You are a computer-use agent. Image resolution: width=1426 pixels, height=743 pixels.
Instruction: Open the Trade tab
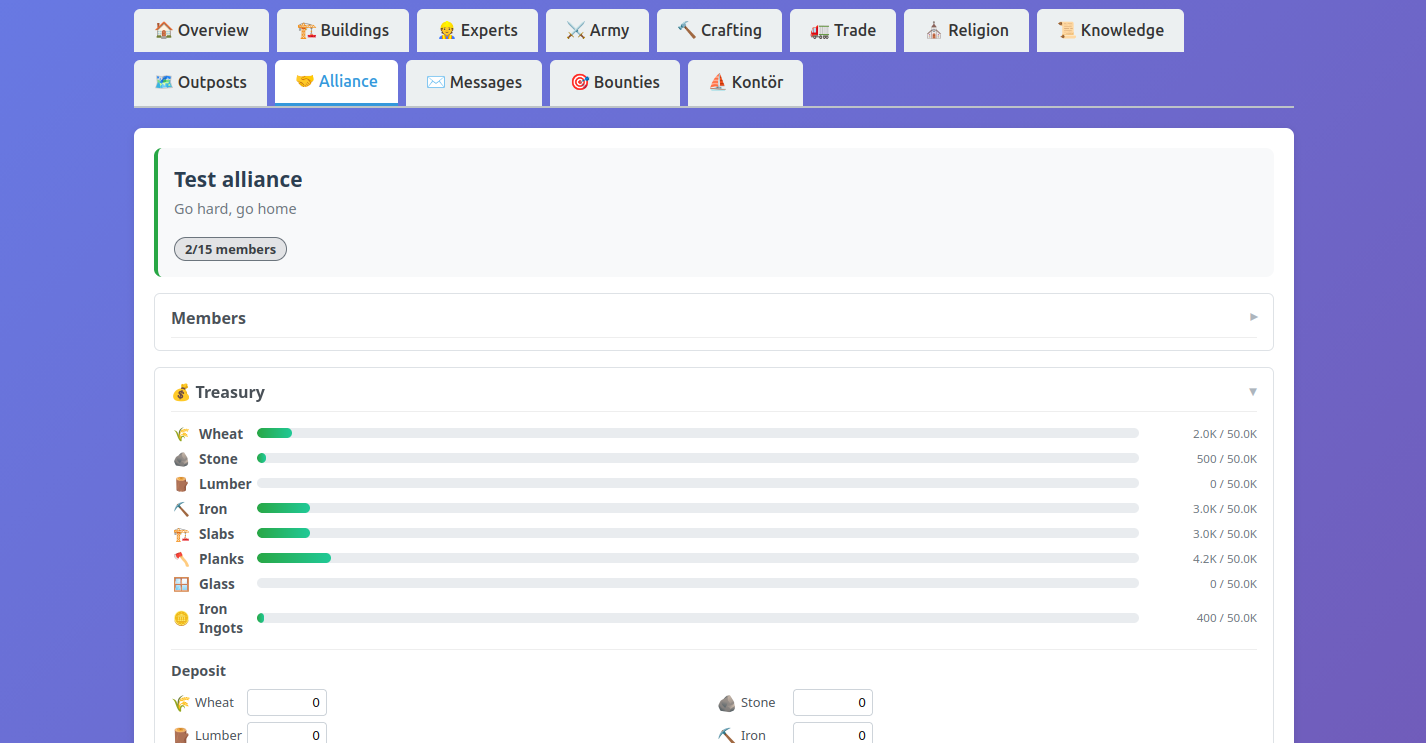tap(843, 30)
